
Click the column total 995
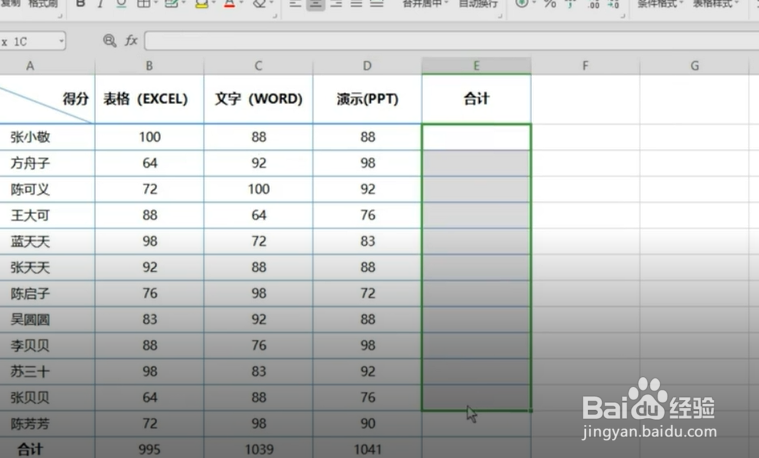[x=149, y=449]
